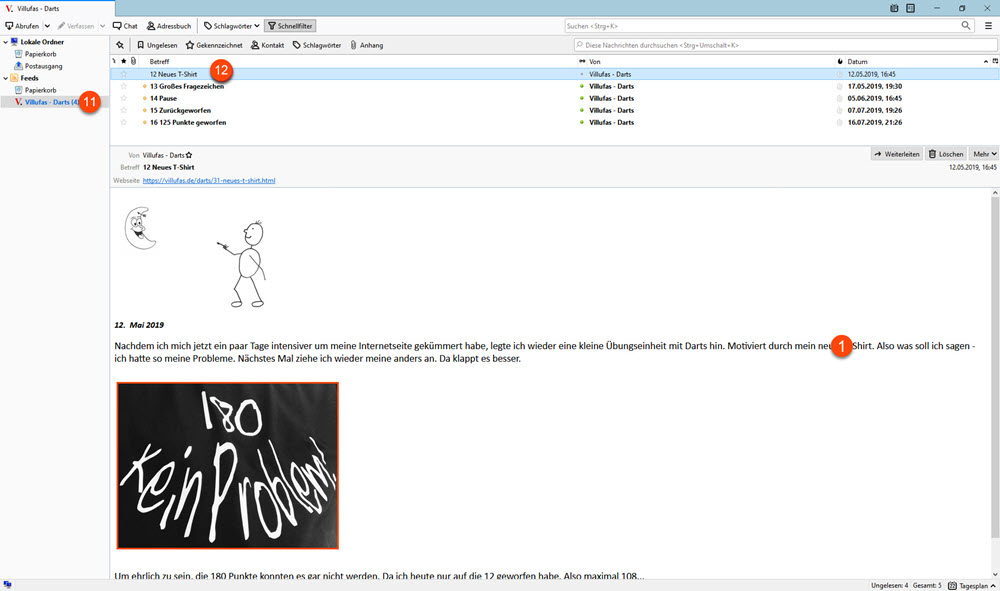Click the online status icon in status bar
Image resolution: width=1000 pixels, height=591 pixels.
point(8,584)
